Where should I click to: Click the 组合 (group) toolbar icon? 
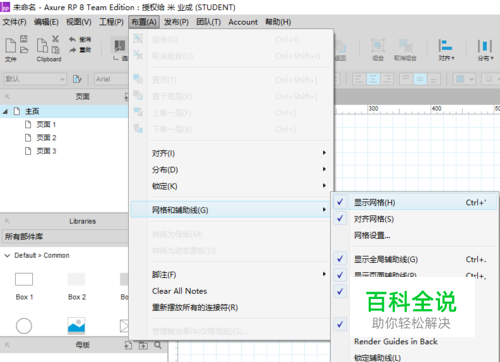coord(378,46)
